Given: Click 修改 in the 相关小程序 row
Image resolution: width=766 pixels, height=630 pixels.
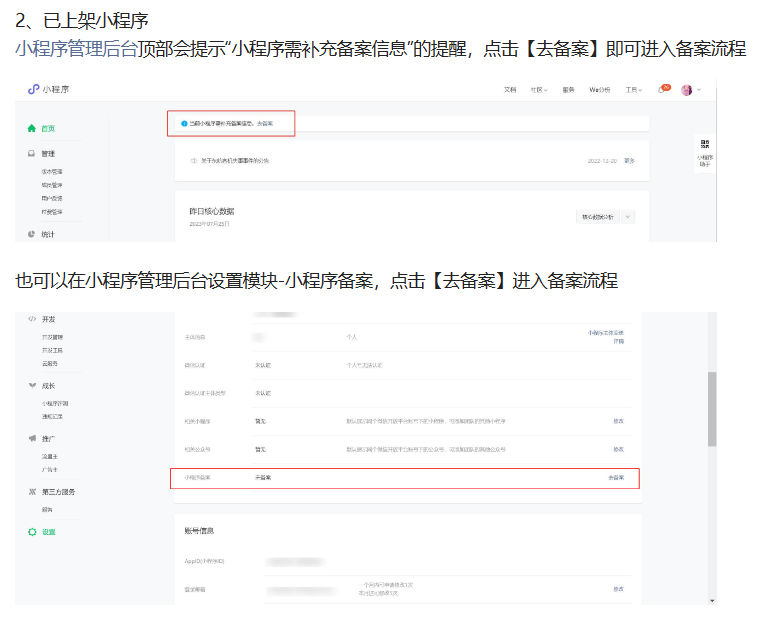Looking at the screenshot, I should 618,421.
